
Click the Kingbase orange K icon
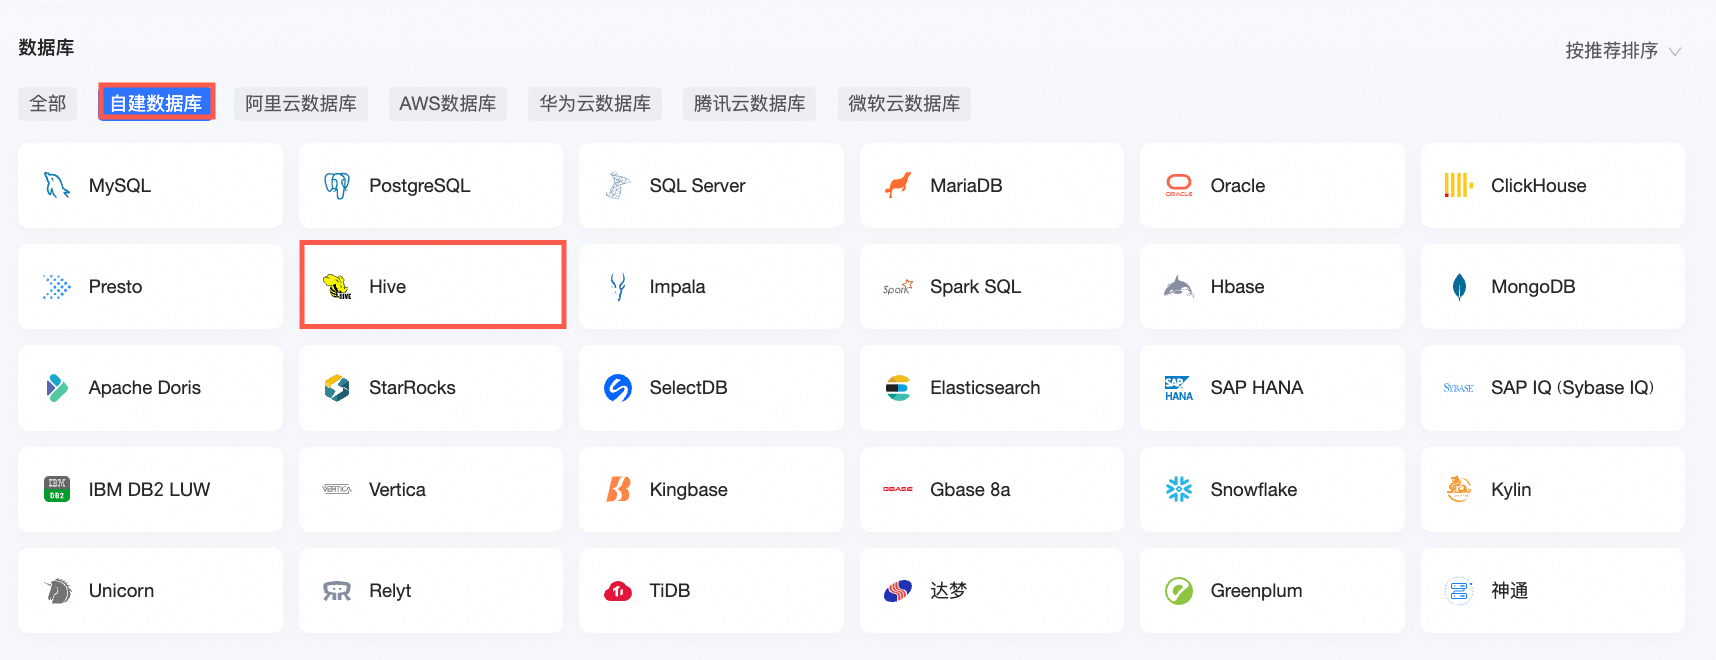(618, 489)
